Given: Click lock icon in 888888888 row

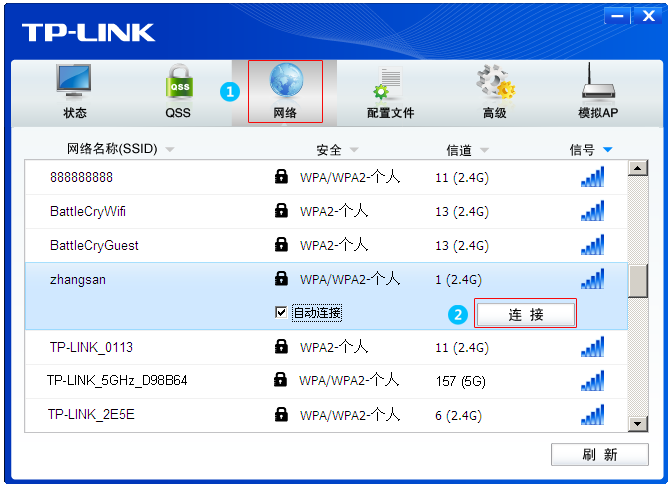Looking at the screenshot, I should [281, 176].
